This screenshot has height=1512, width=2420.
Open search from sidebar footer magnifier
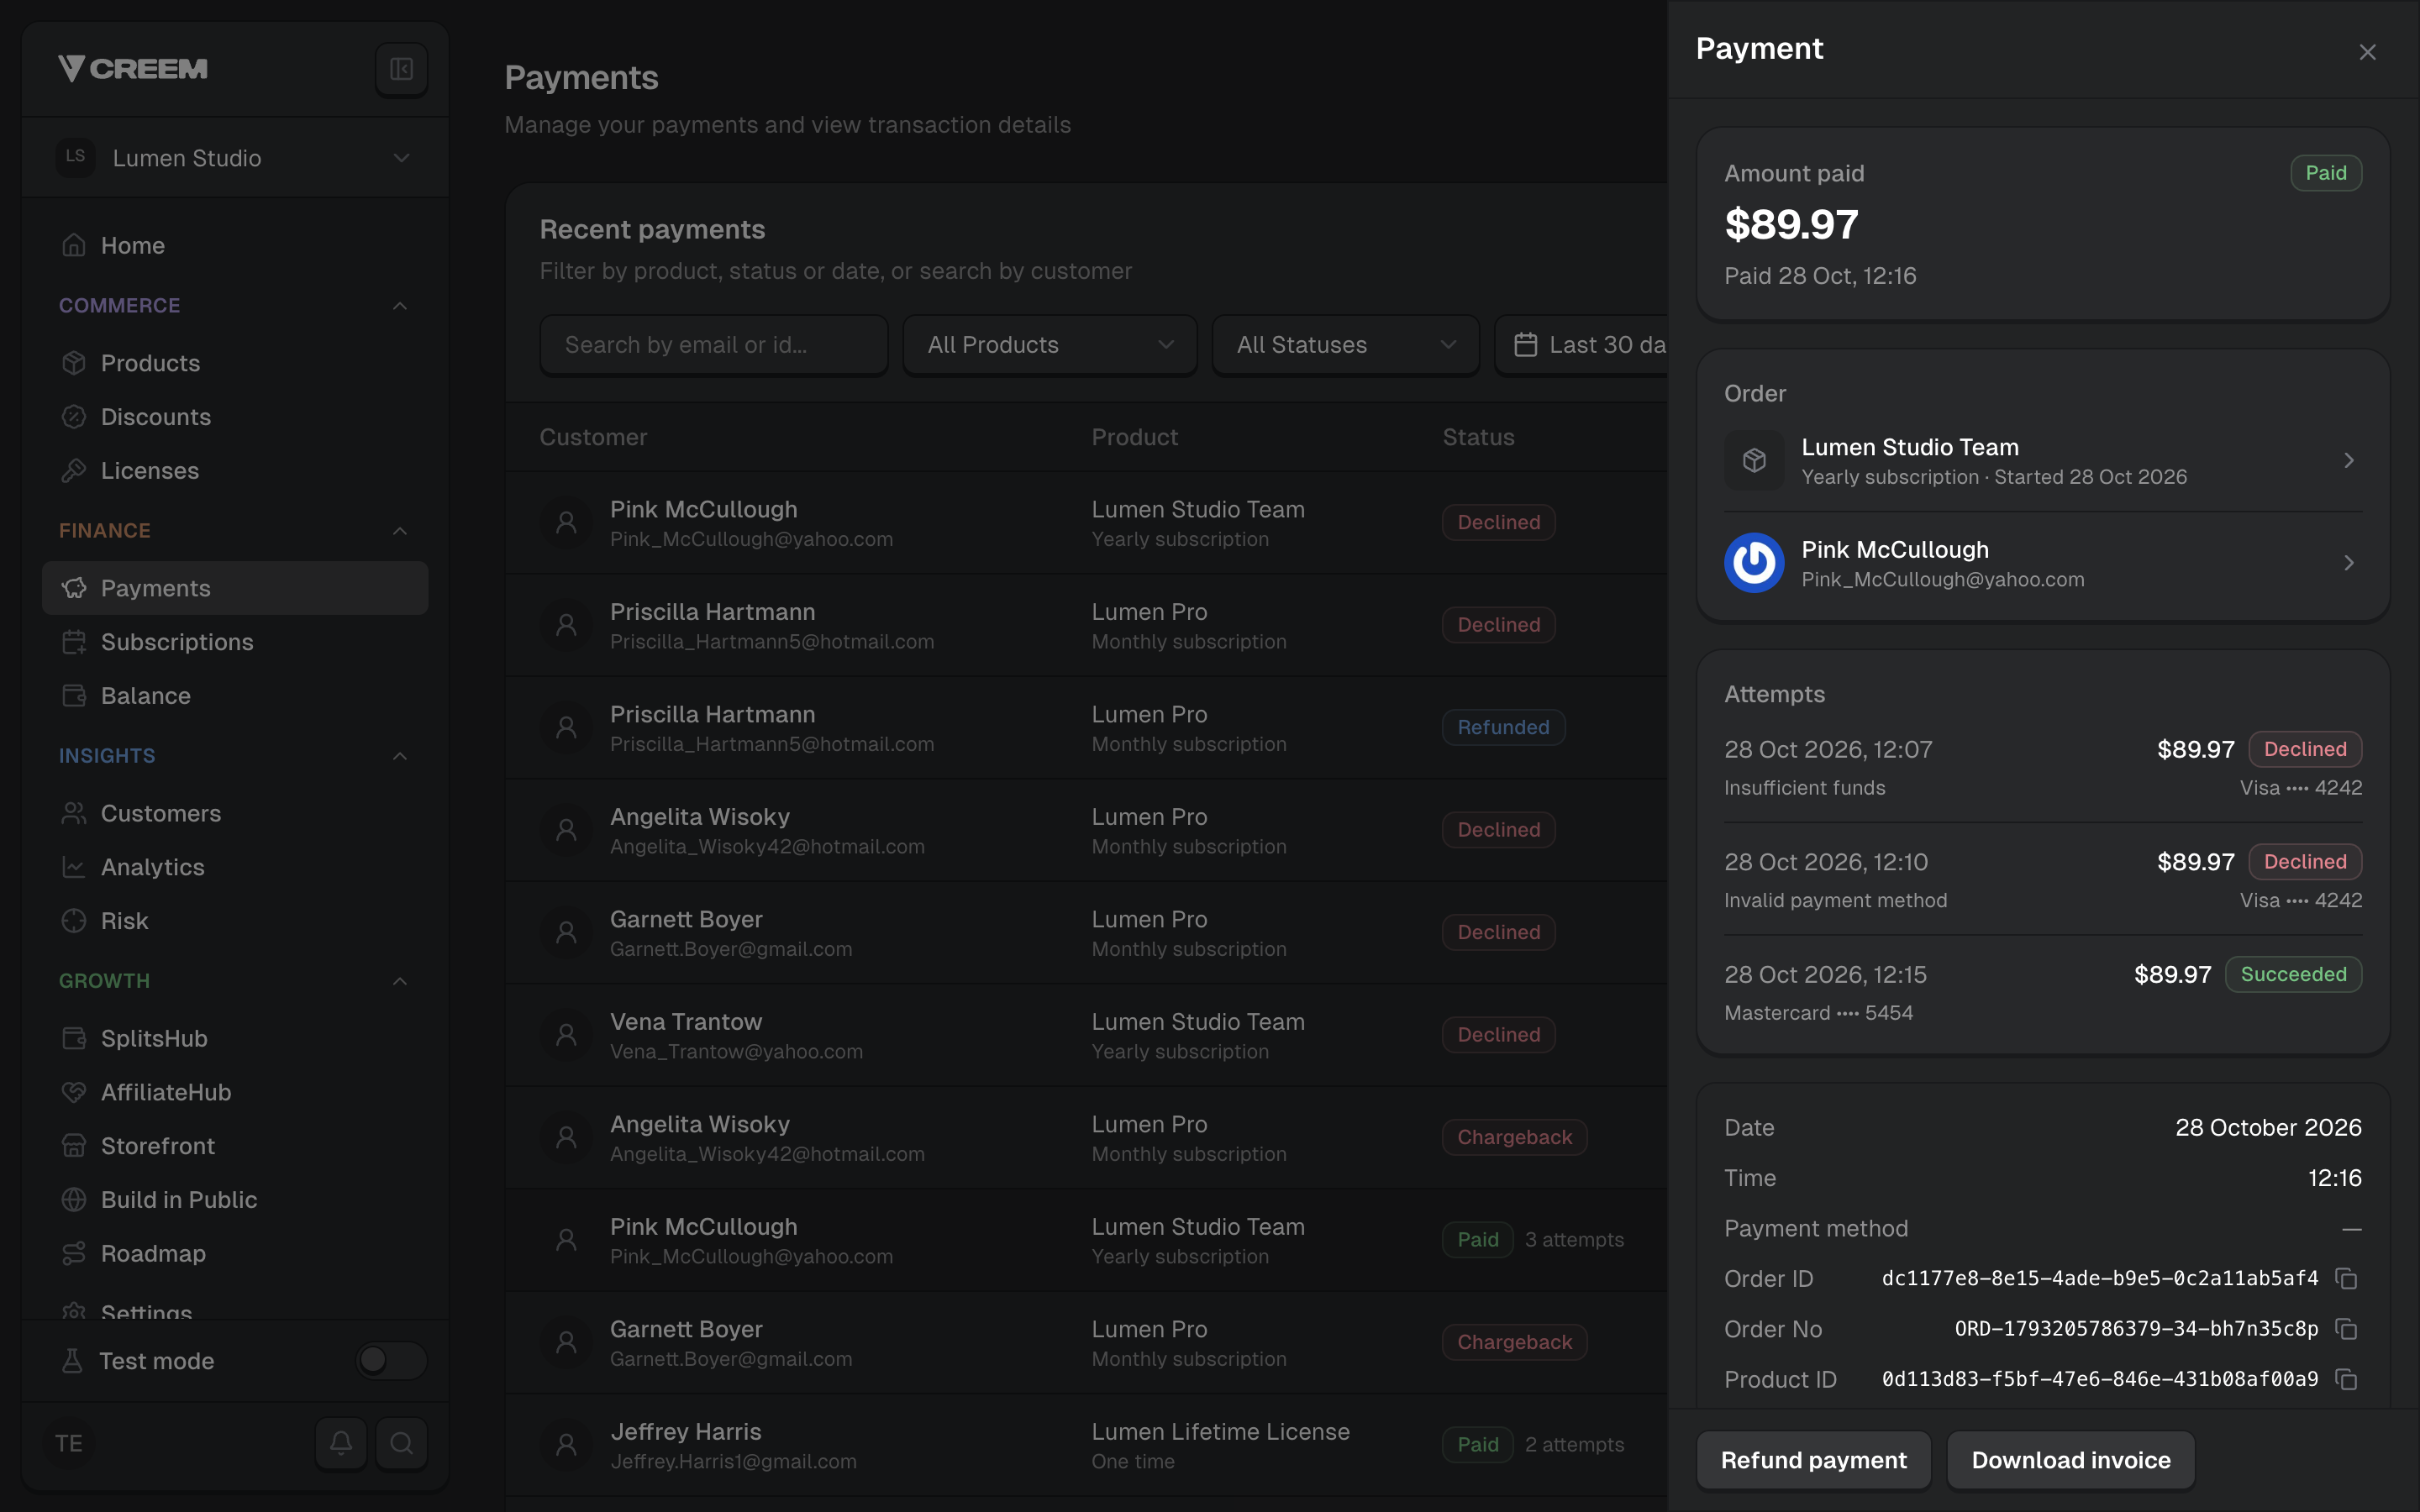click(x=401, y=1443)
